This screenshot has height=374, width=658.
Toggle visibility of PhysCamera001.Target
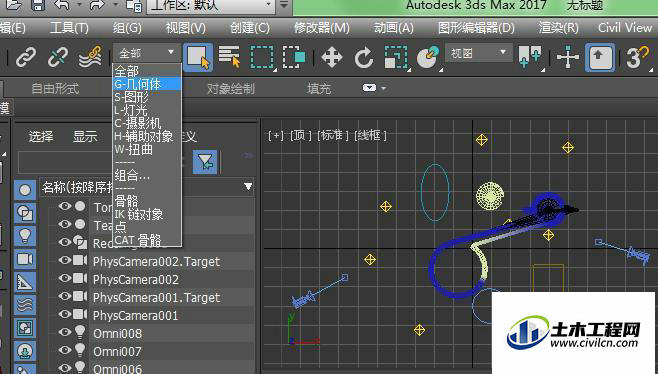click(x=64, y=296)
